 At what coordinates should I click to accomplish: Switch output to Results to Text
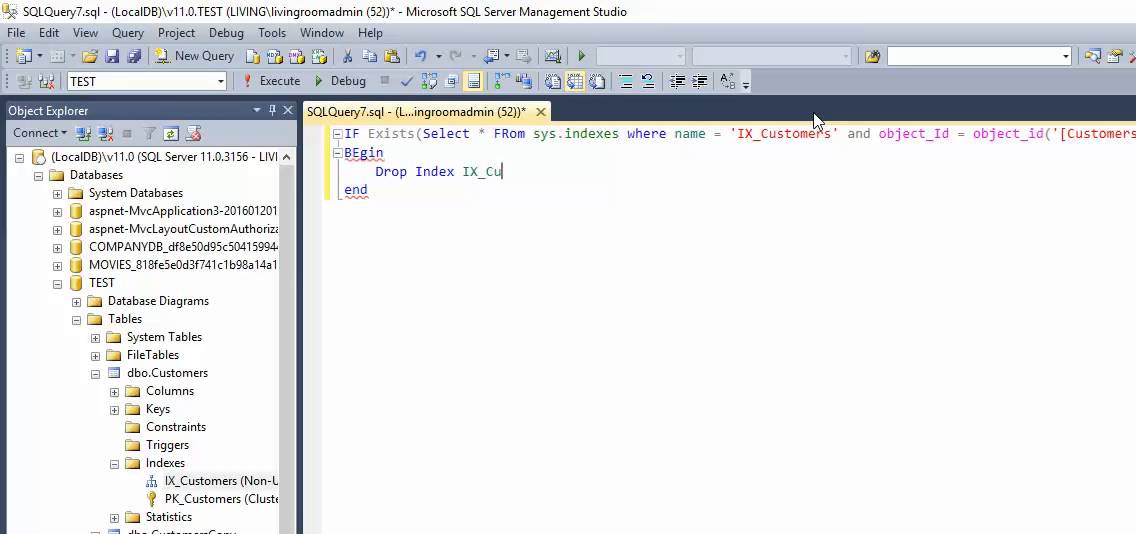point(553,81)
